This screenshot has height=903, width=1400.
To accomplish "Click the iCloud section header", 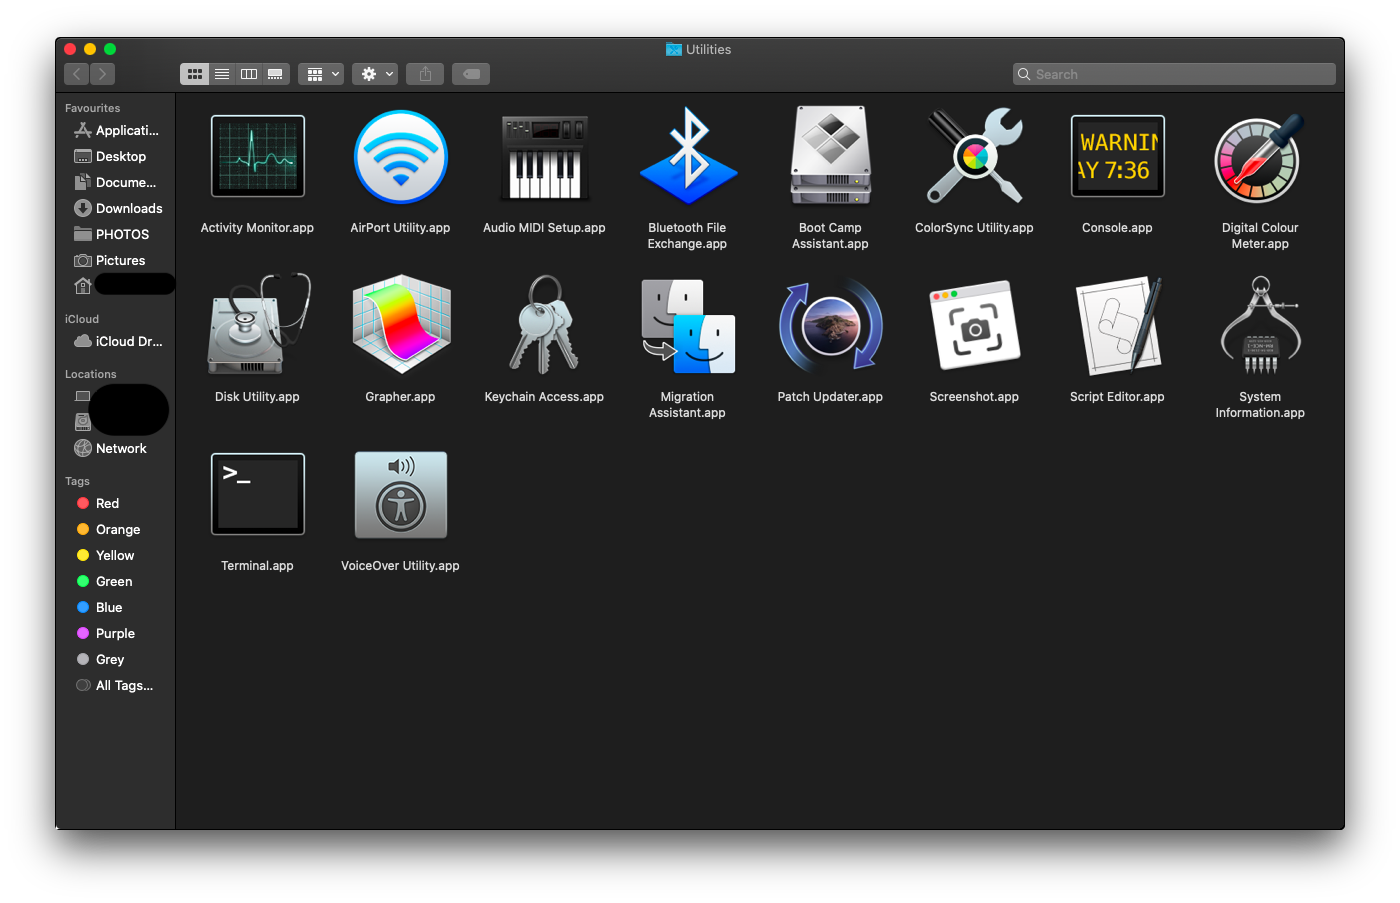I will tap(82, 319).
